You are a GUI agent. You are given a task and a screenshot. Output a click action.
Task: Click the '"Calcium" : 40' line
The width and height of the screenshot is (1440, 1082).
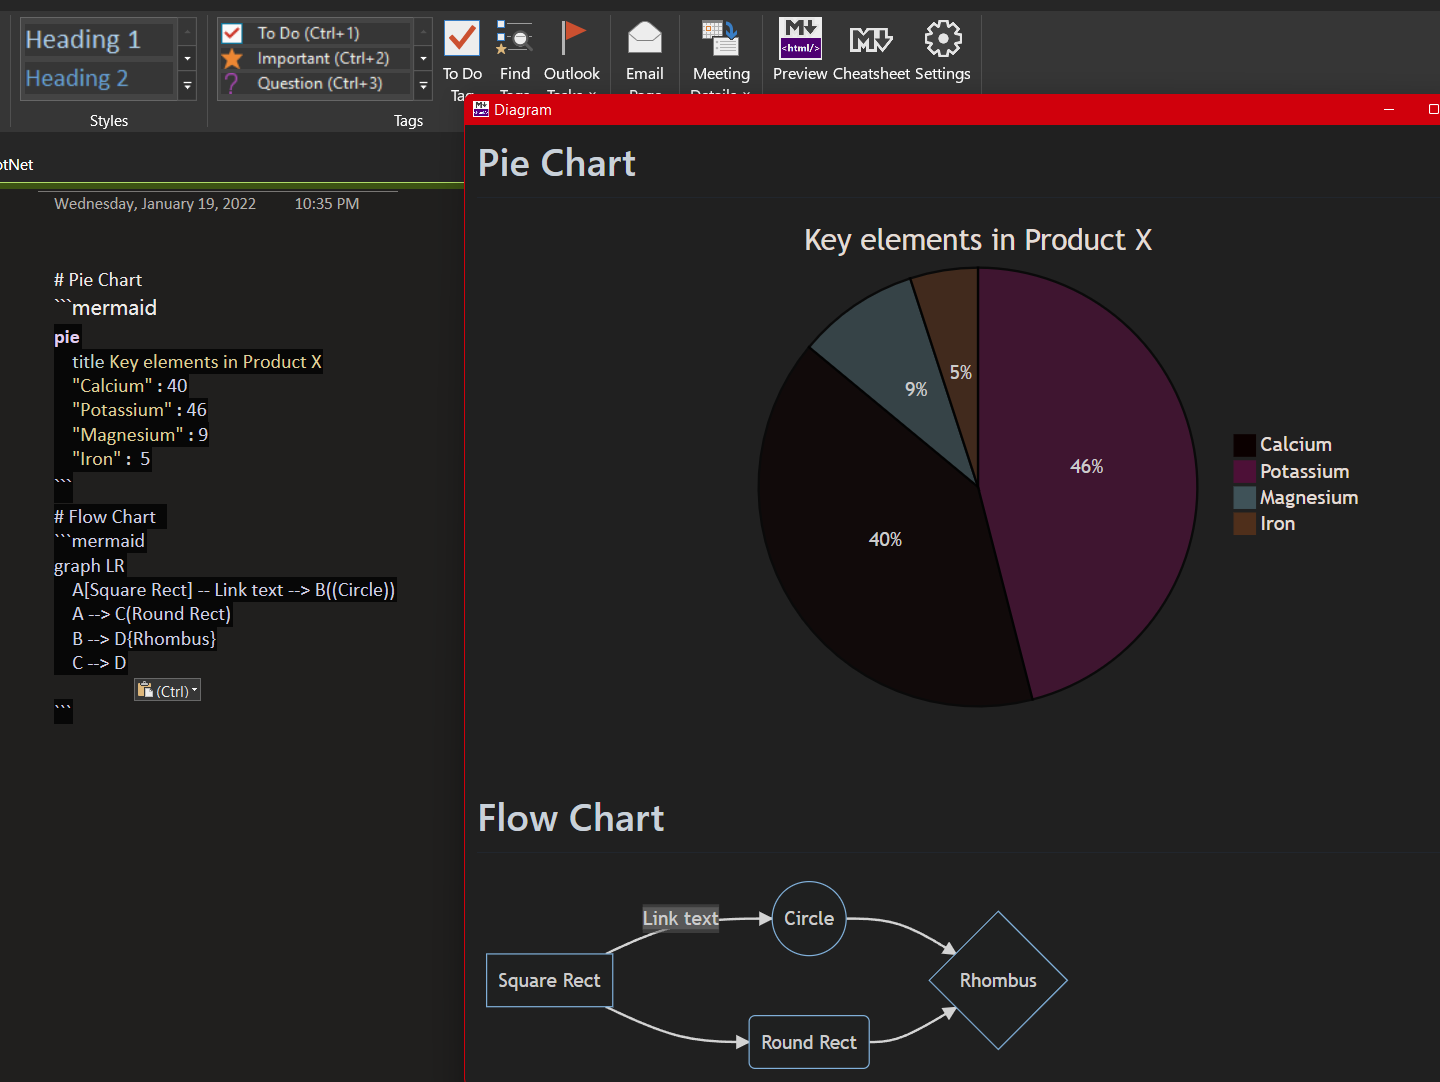pyautogui.click(x=130, y=386)
